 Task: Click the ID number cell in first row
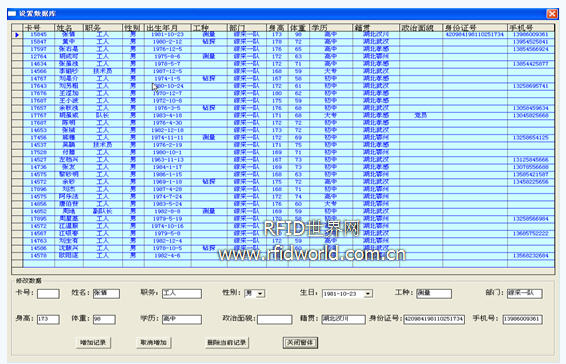pos(475,34)
